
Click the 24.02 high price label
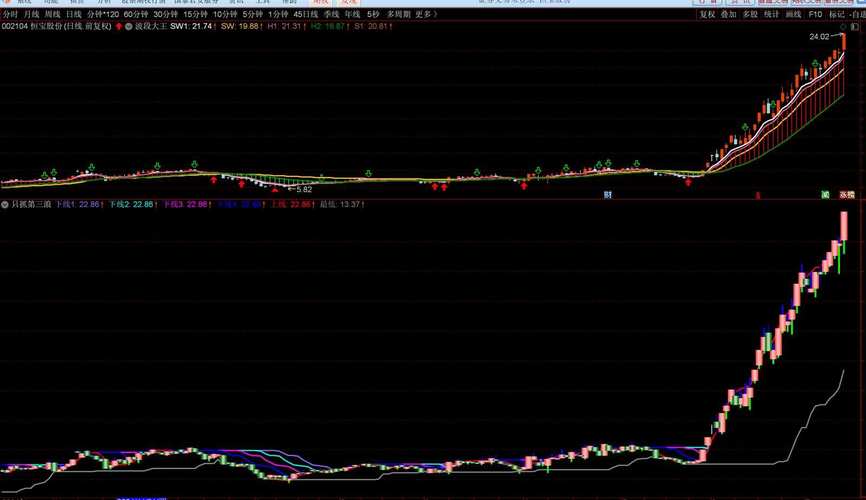(x=821, y=37)
